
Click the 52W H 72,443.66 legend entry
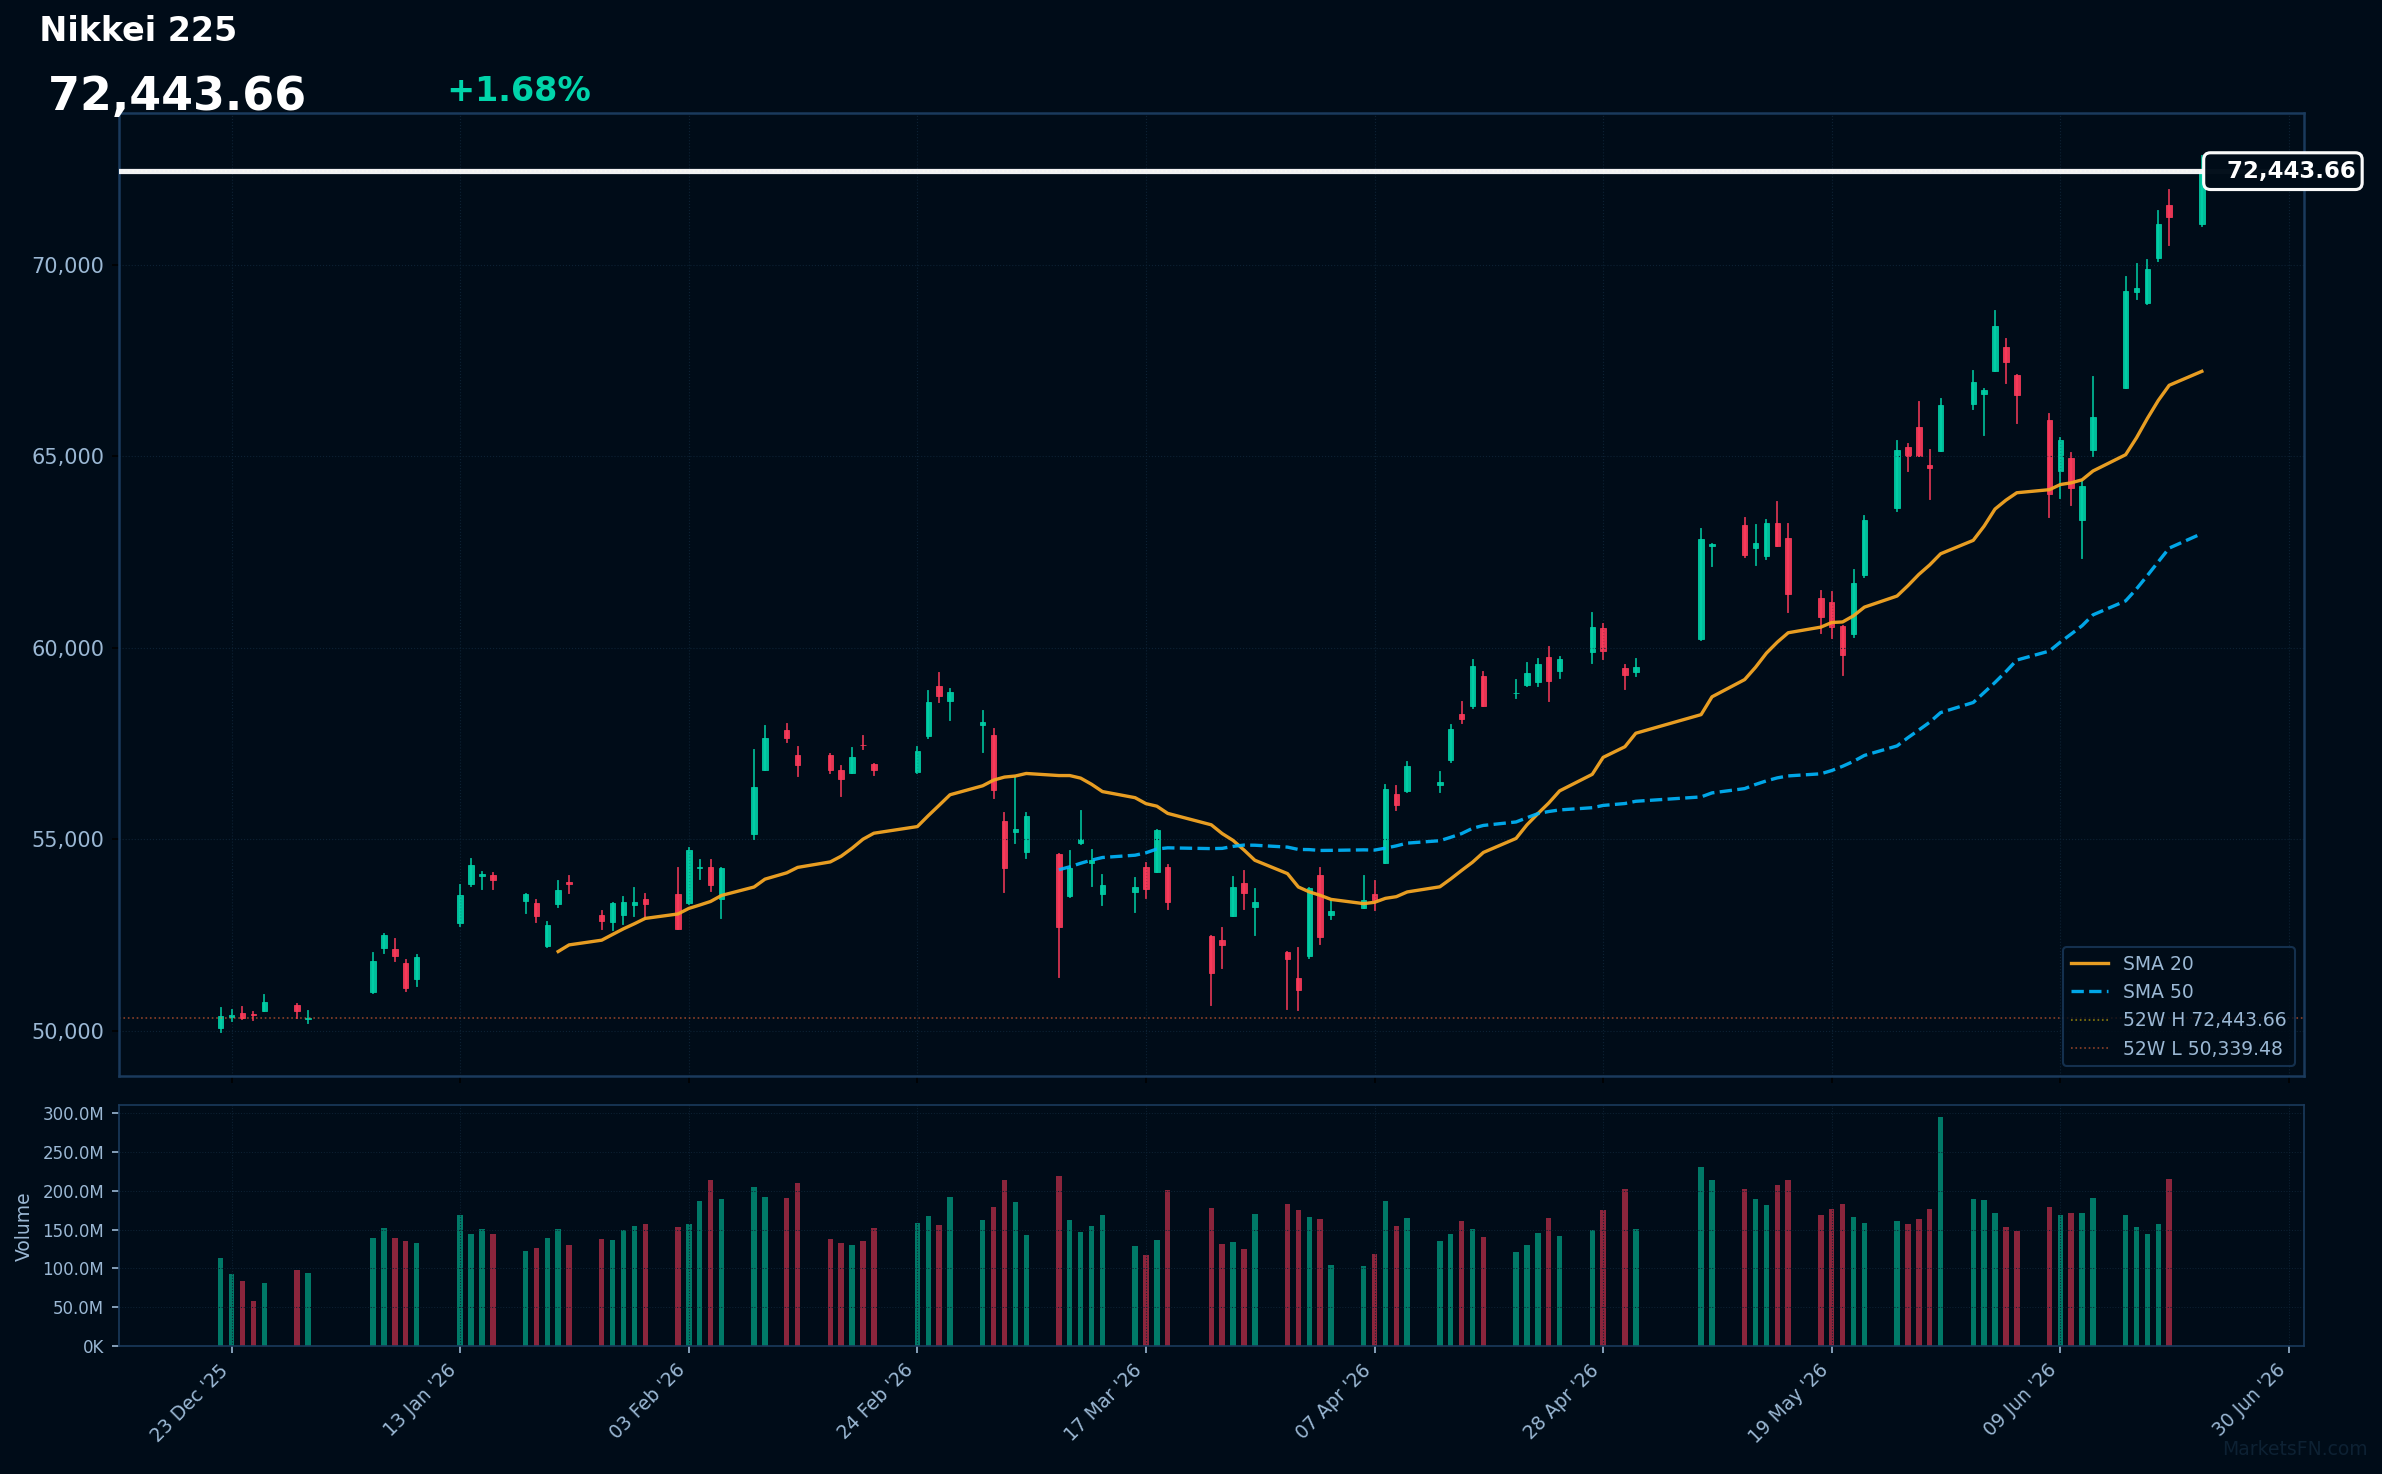(x=2177, y=1019)
